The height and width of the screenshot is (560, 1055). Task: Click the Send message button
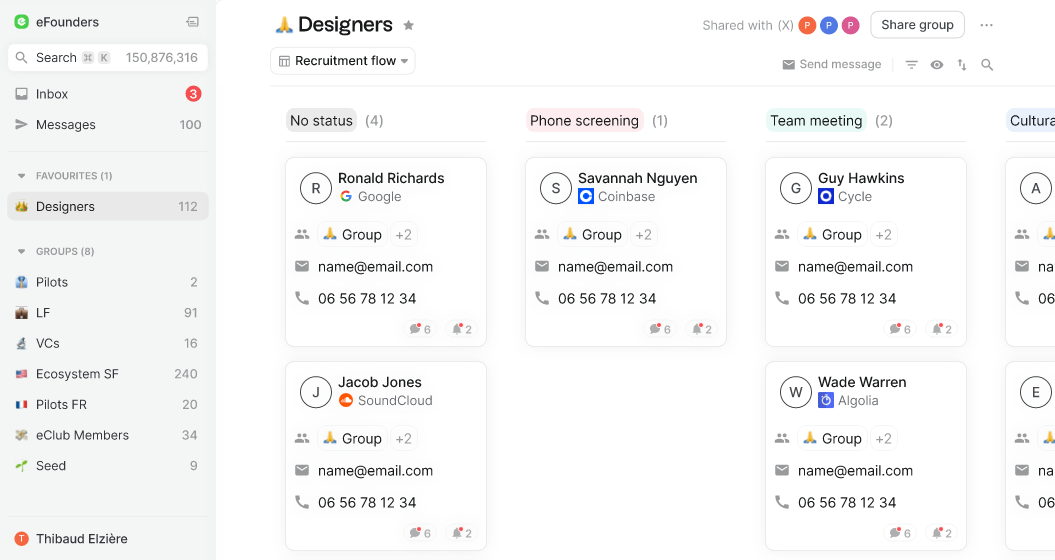coord(832,64)
